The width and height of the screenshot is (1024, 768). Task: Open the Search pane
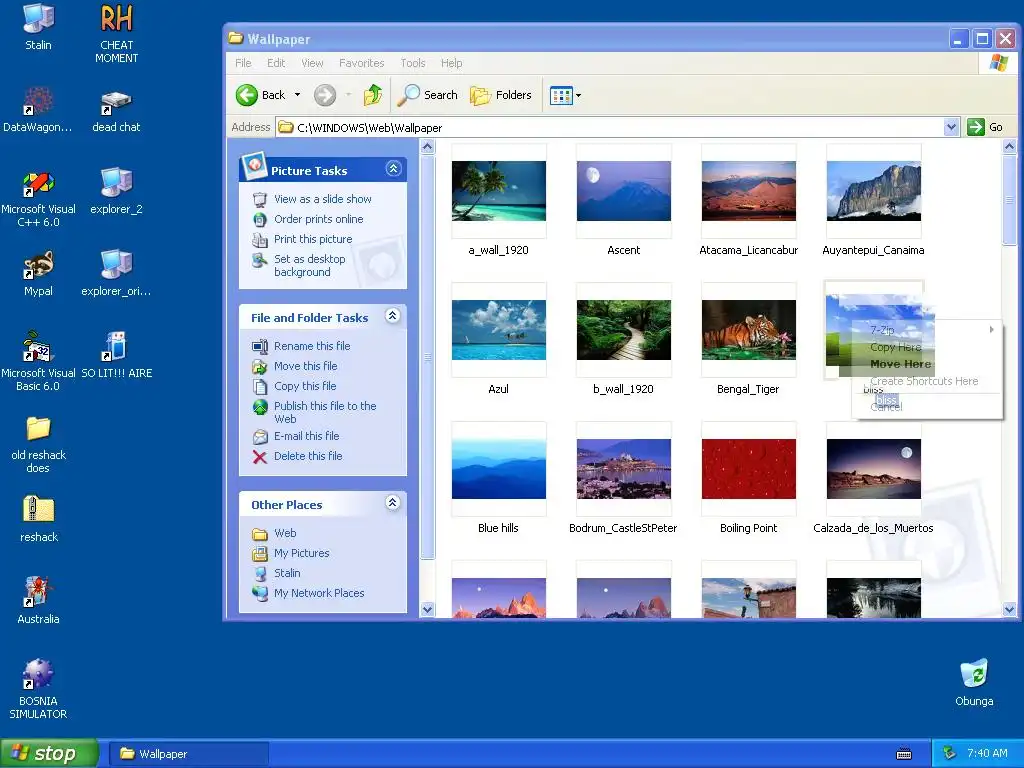[x=428, y=95]
